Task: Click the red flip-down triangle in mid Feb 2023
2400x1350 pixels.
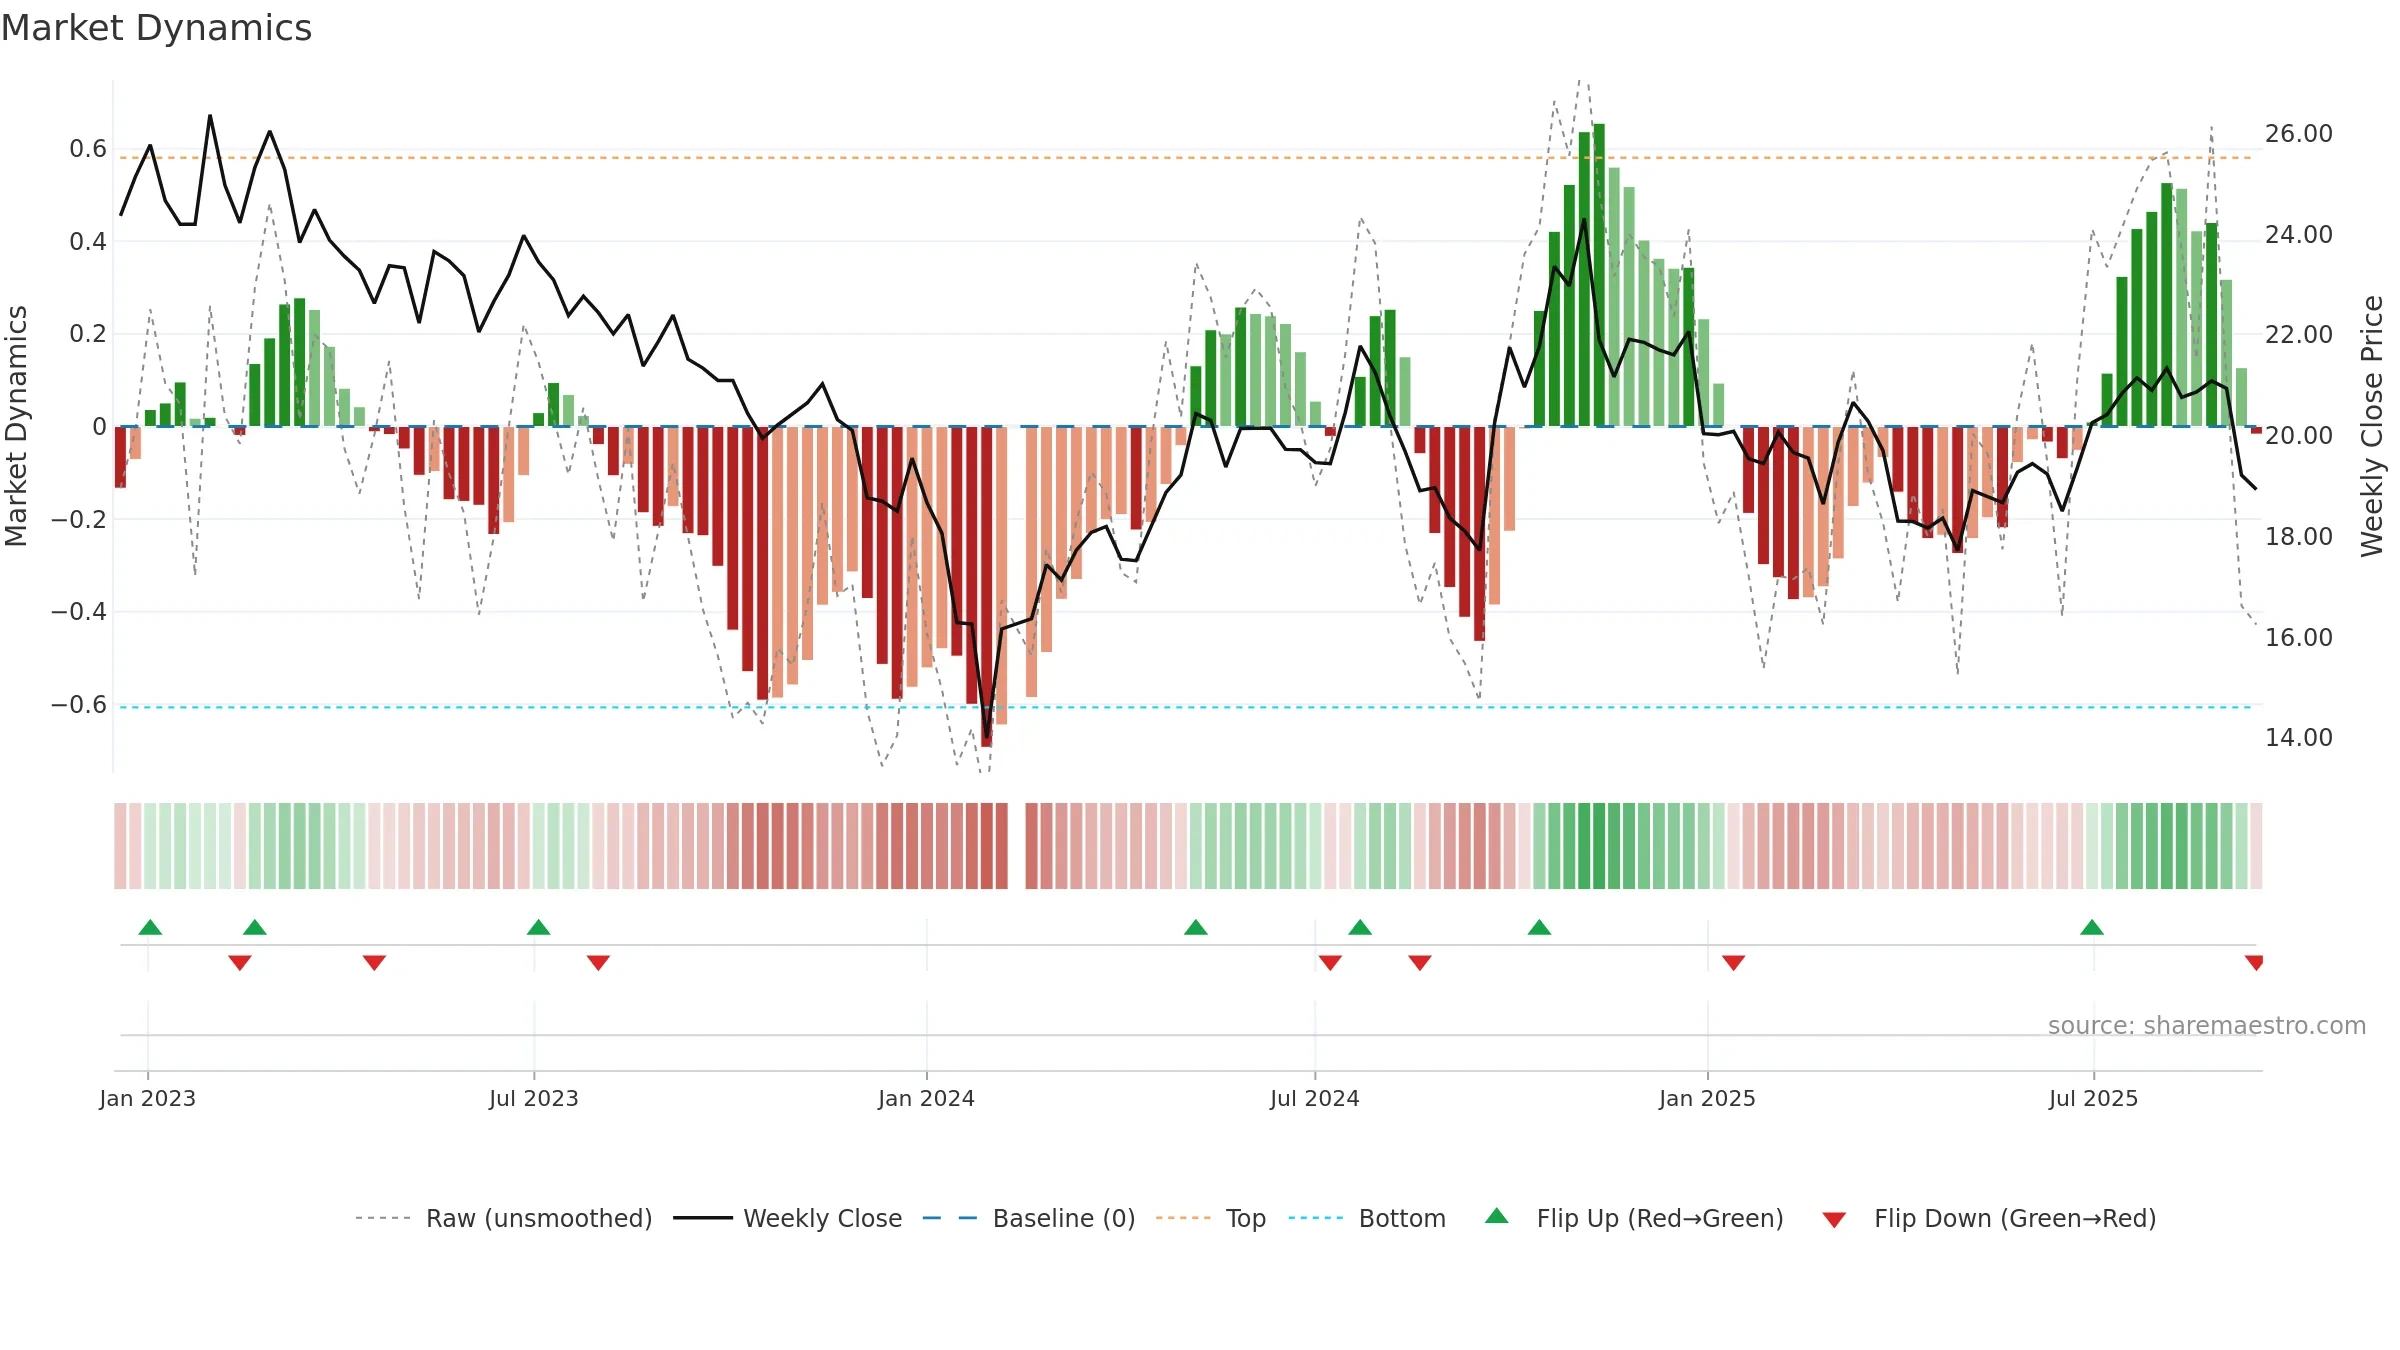Action: click(240, 962)
